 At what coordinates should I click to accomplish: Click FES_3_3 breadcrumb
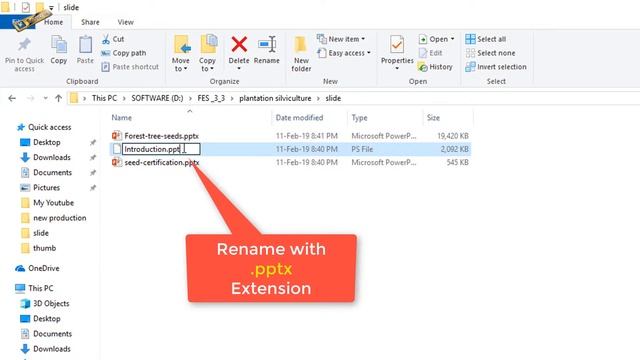(x=211, y=98)
